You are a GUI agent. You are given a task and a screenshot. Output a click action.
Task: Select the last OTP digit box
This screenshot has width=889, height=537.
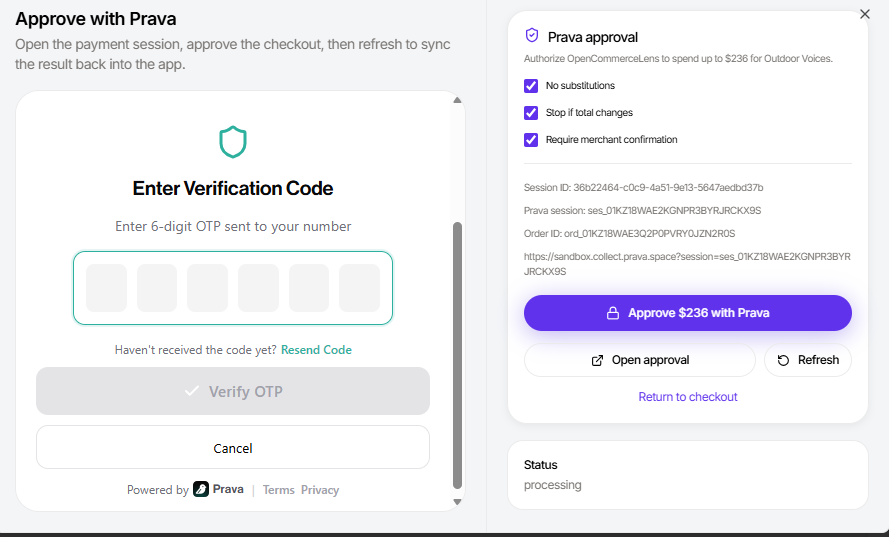point(359,288)
